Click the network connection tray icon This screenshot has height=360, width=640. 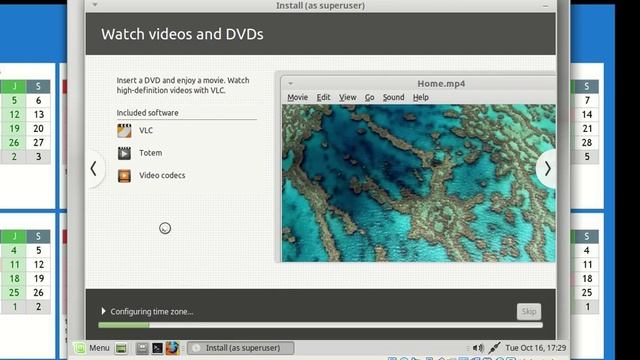click(494, 348)
